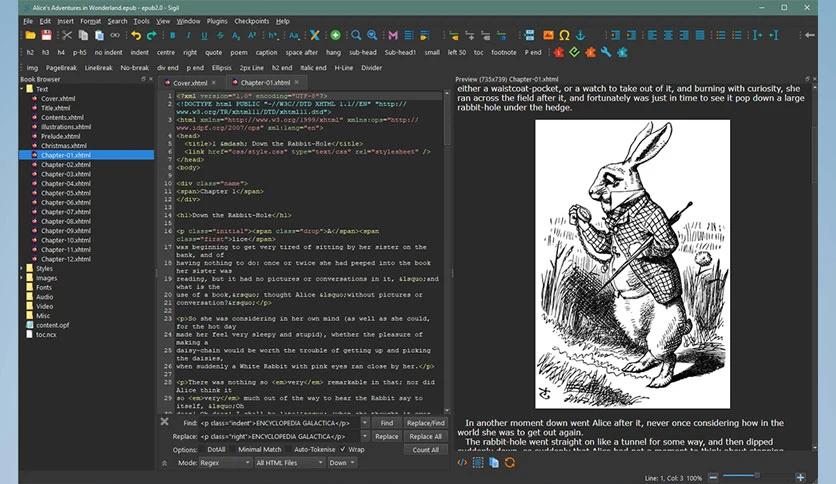The width and height of the screenshot is (836, 484).
Task: Open the Metadata Editor M icon
Action: [393, 35]
